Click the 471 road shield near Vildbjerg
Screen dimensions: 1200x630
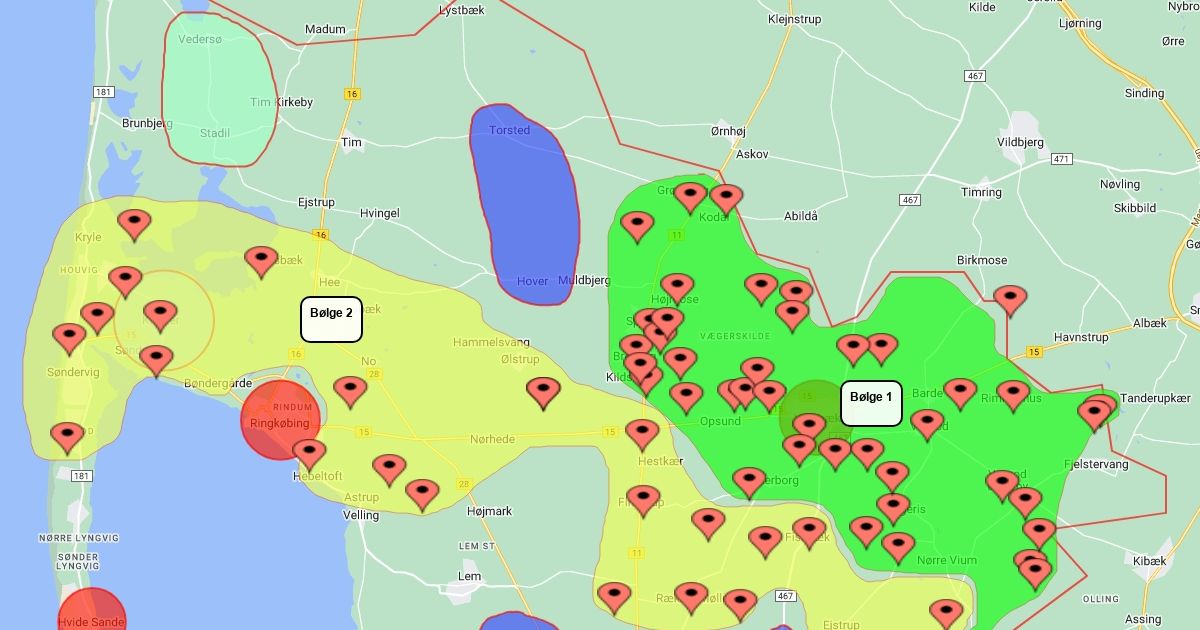click(x=1061, y=159)
